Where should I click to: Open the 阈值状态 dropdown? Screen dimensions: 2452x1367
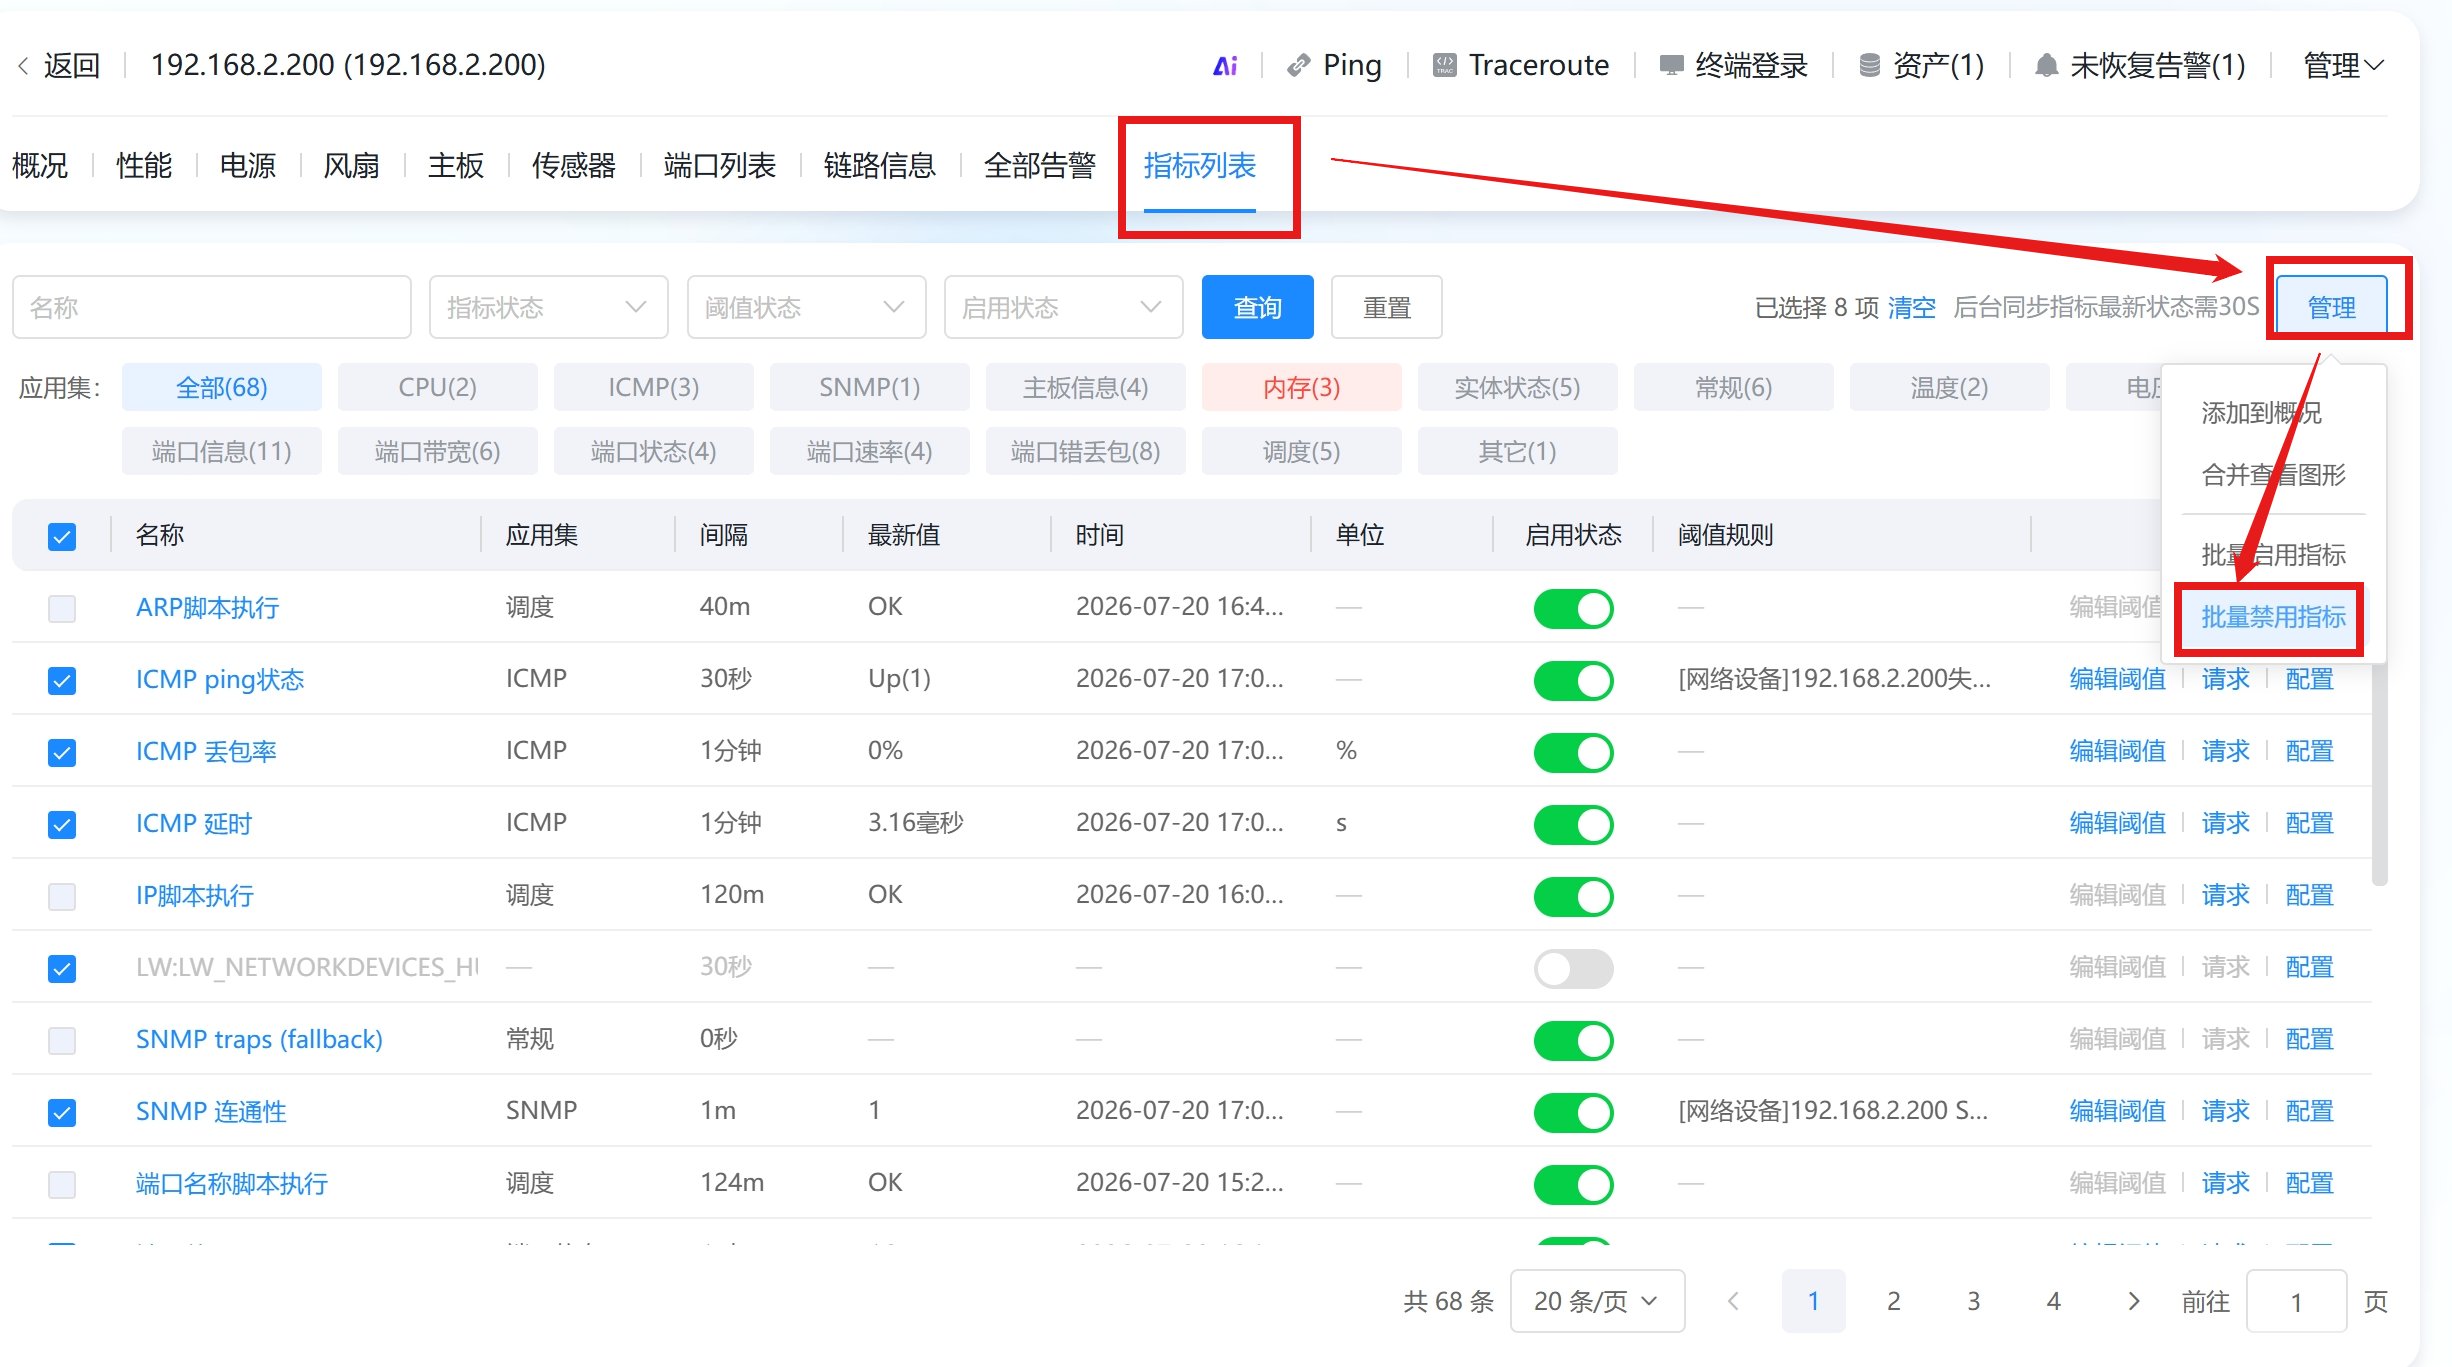point(806,307)
